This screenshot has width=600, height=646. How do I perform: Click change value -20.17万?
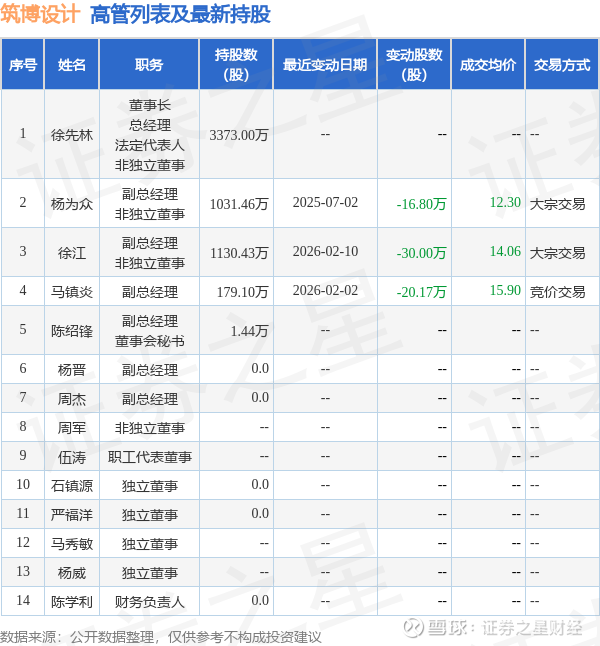click(x=422, y=292)
